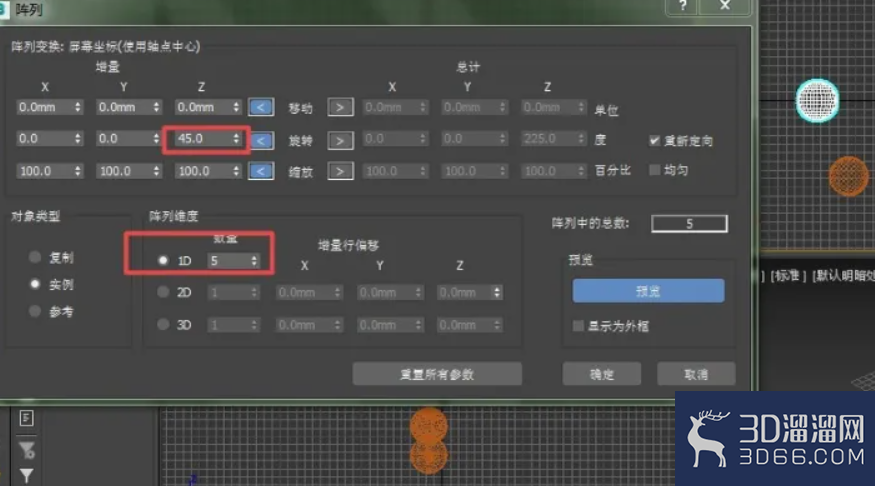Viewport: 875px width, 486px height.
Task: Click the [默认明暗处理] viewport shading label
Action: (x=843, y=276)
